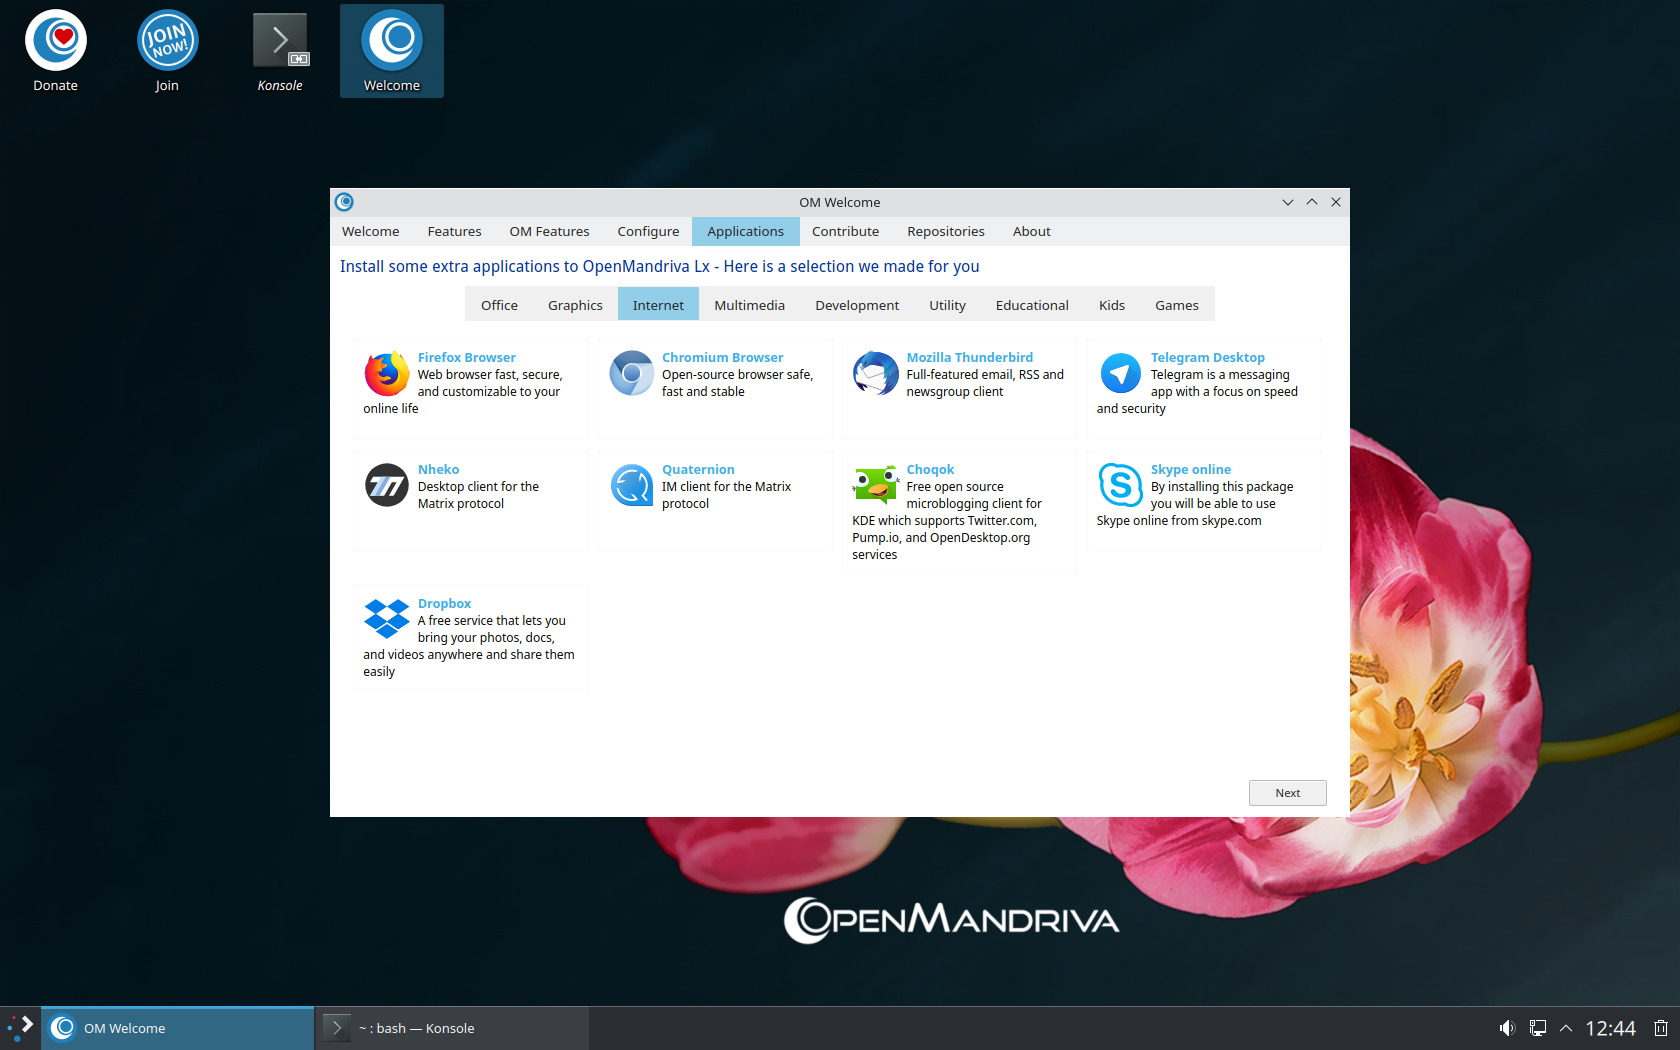Click the clock showing 12:44

click(1611, 1028)
